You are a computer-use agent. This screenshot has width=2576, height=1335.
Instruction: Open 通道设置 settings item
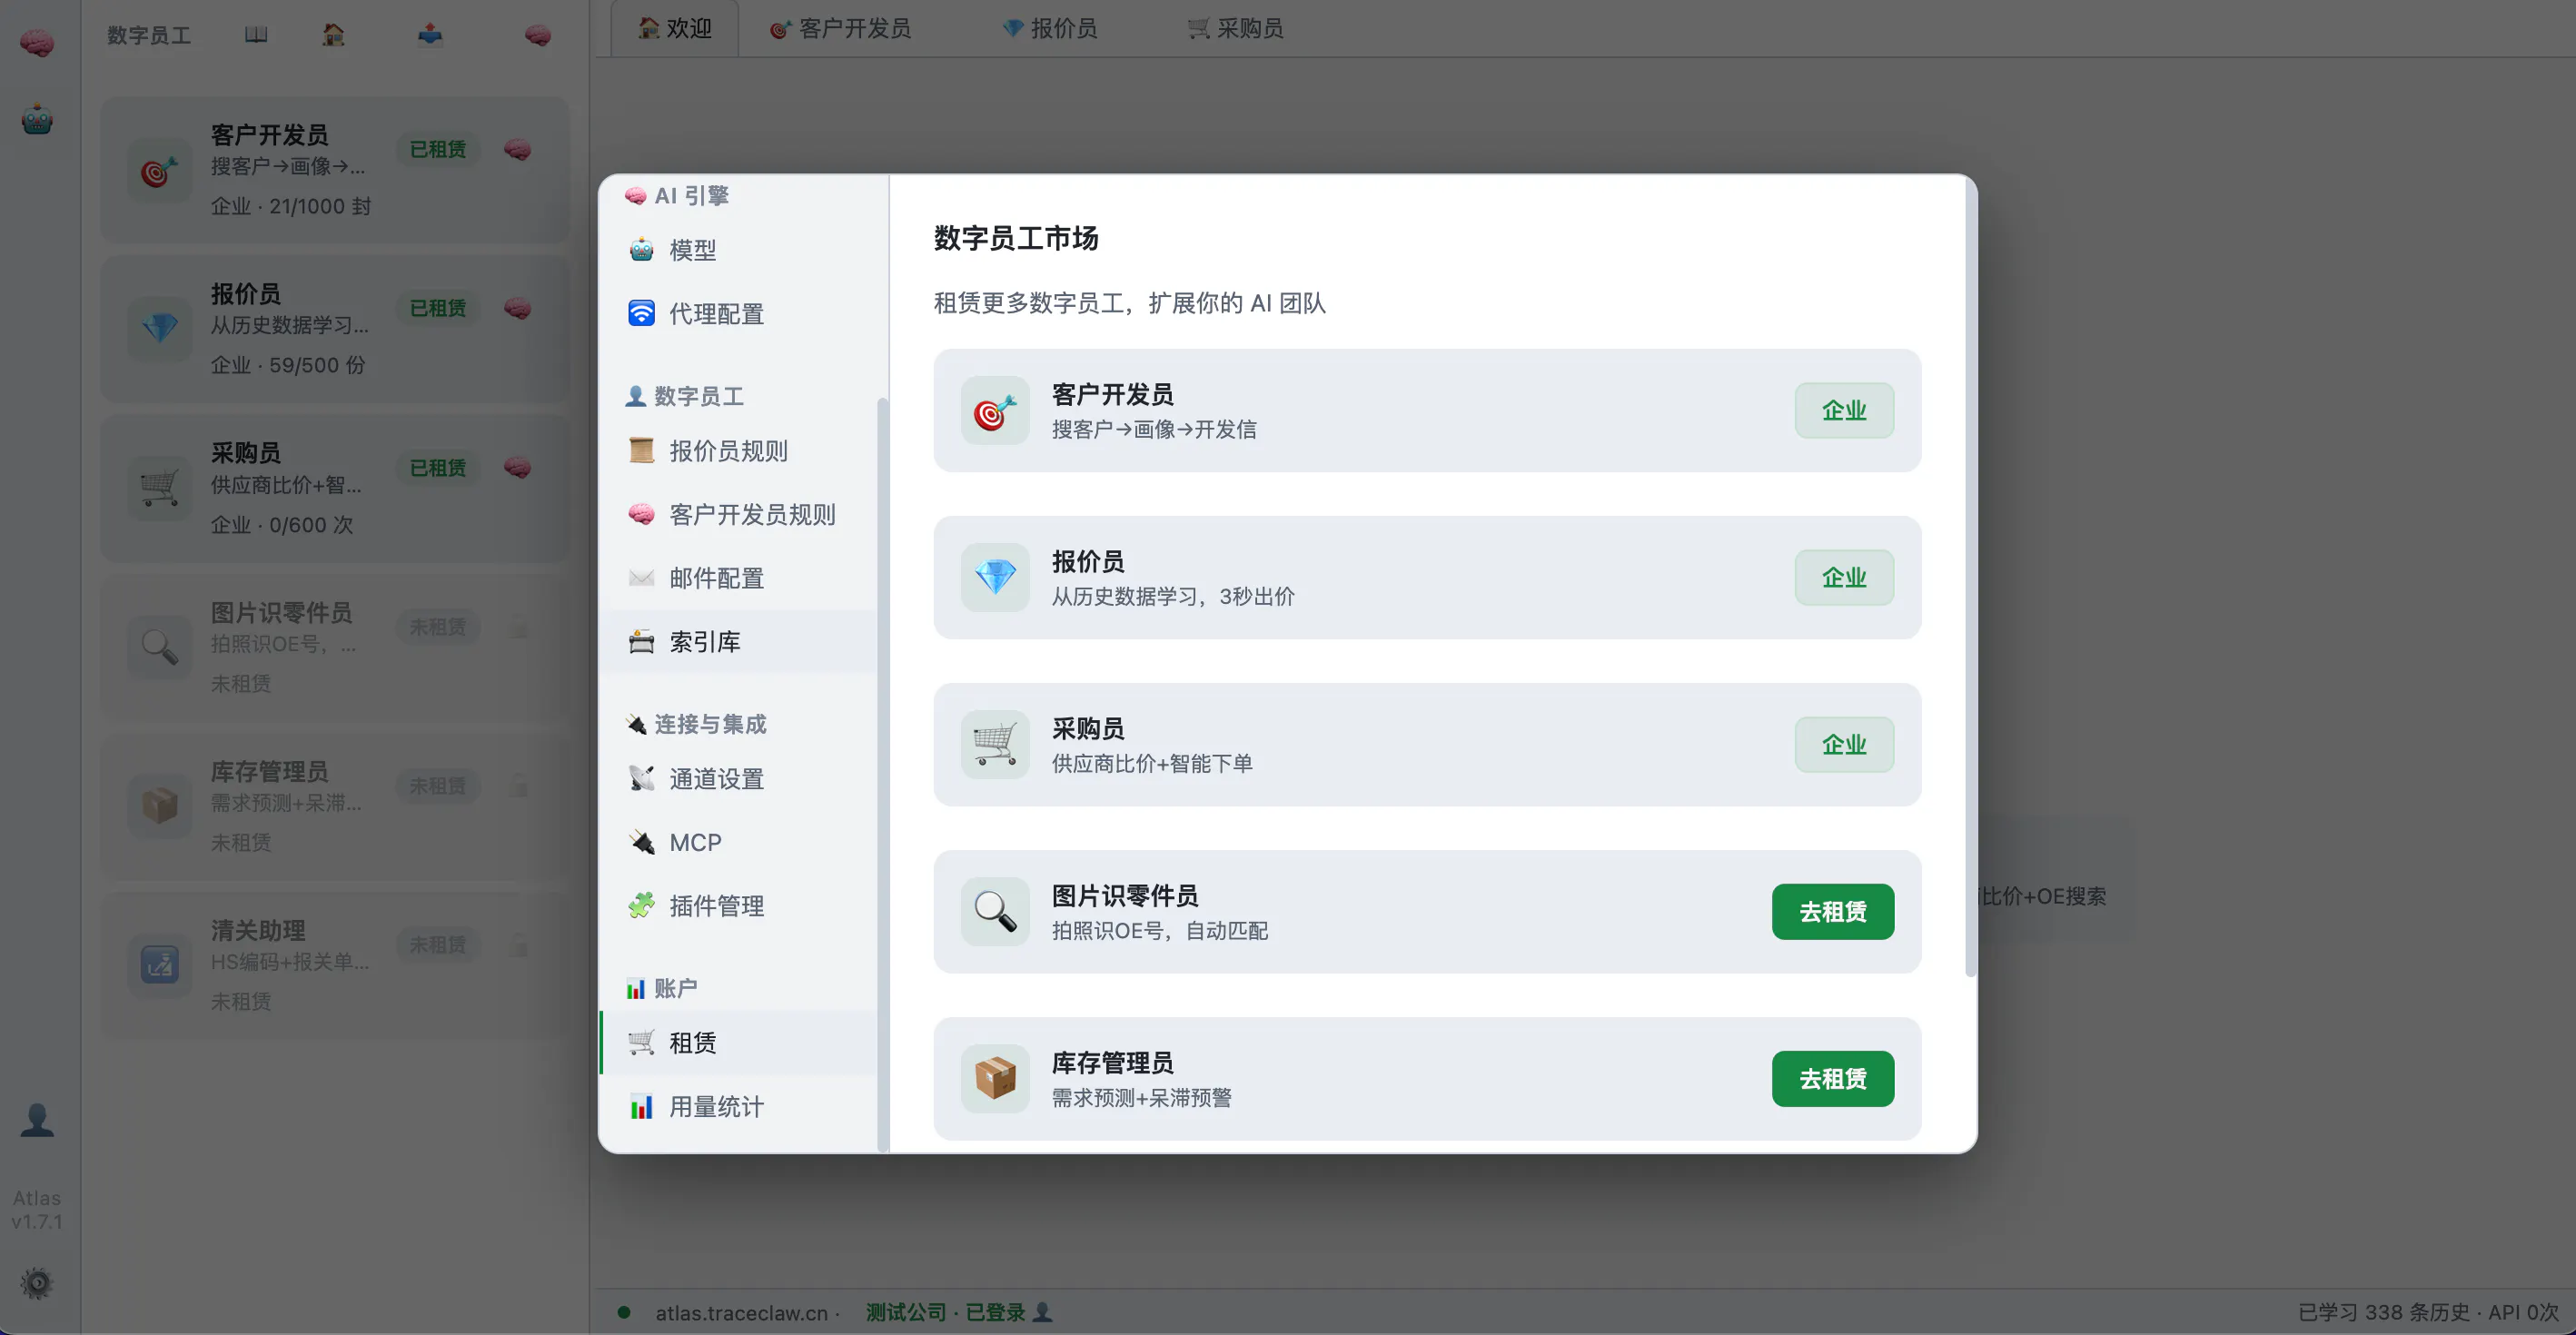[738, 779]
